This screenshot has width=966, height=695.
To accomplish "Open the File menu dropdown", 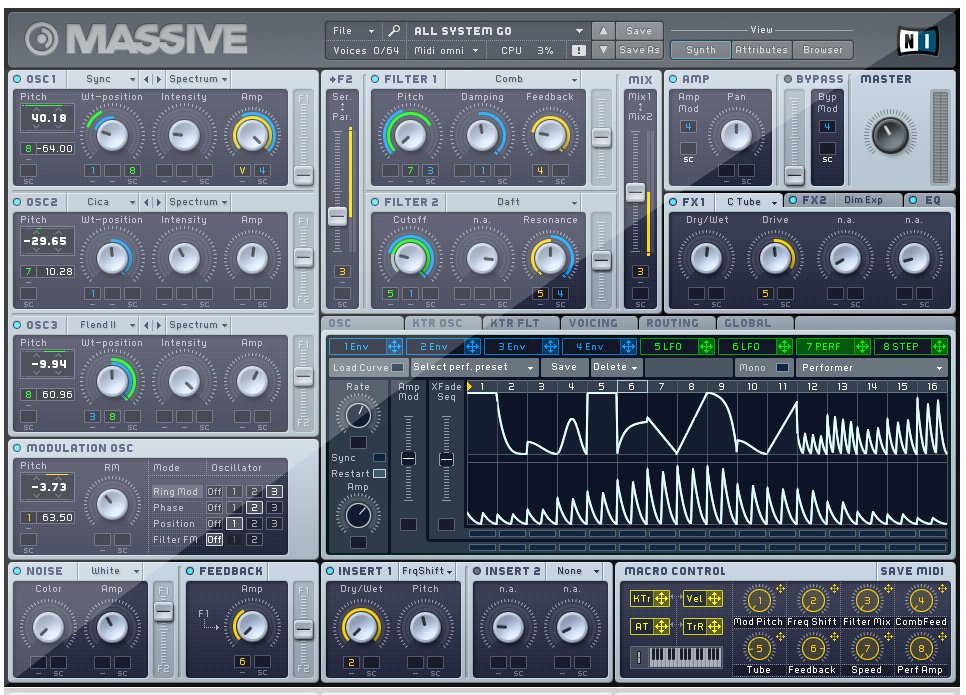I will pyautogui.click(x=354, y=31).
